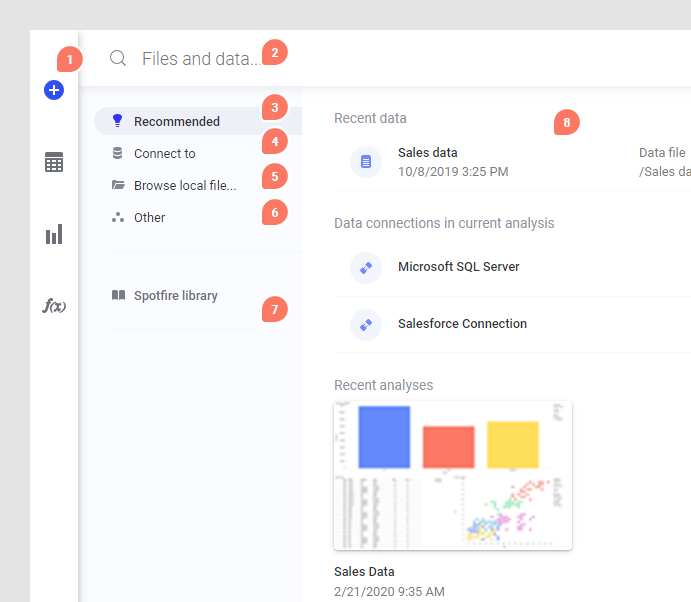
Task: Open the Sales Data analysis thumbnail
Action: pos(453,475)
